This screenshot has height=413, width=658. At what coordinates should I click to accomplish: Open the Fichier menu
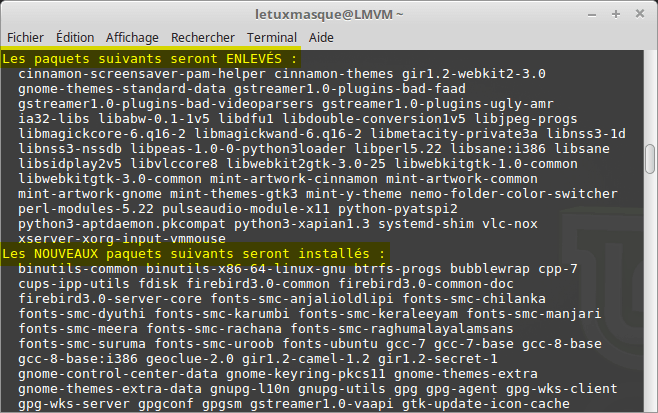click(24, 36)
